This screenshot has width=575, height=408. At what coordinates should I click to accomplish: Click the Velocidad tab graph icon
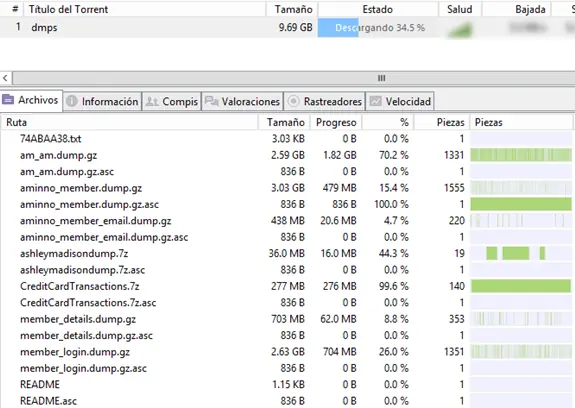(375, 101)
